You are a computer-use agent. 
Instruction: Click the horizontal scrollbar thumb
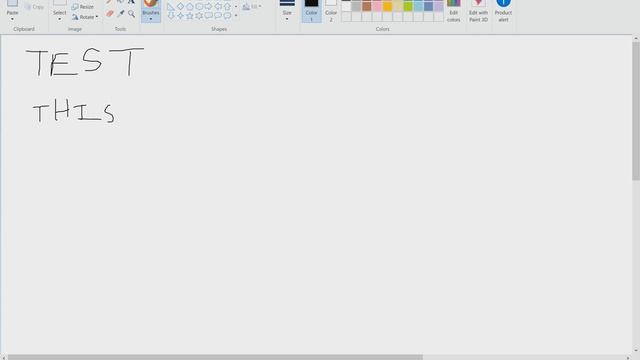[215, 357]
